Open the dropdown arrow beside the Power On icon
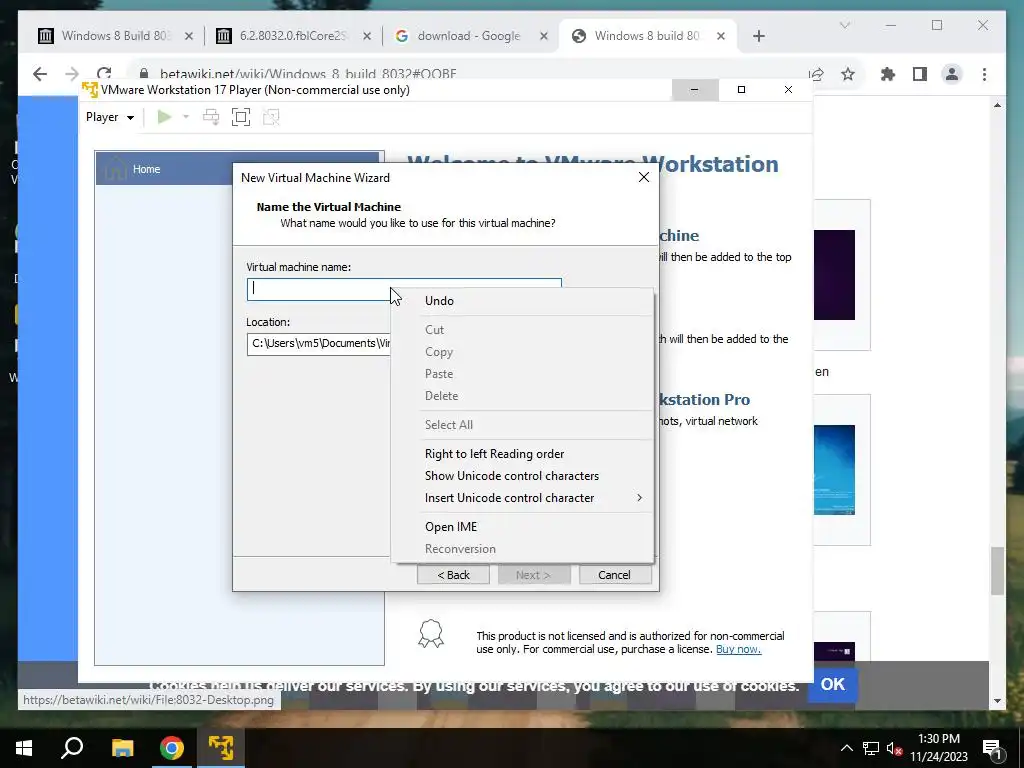The width and height of the screenshot is (1024, 768). click(186, 117)
